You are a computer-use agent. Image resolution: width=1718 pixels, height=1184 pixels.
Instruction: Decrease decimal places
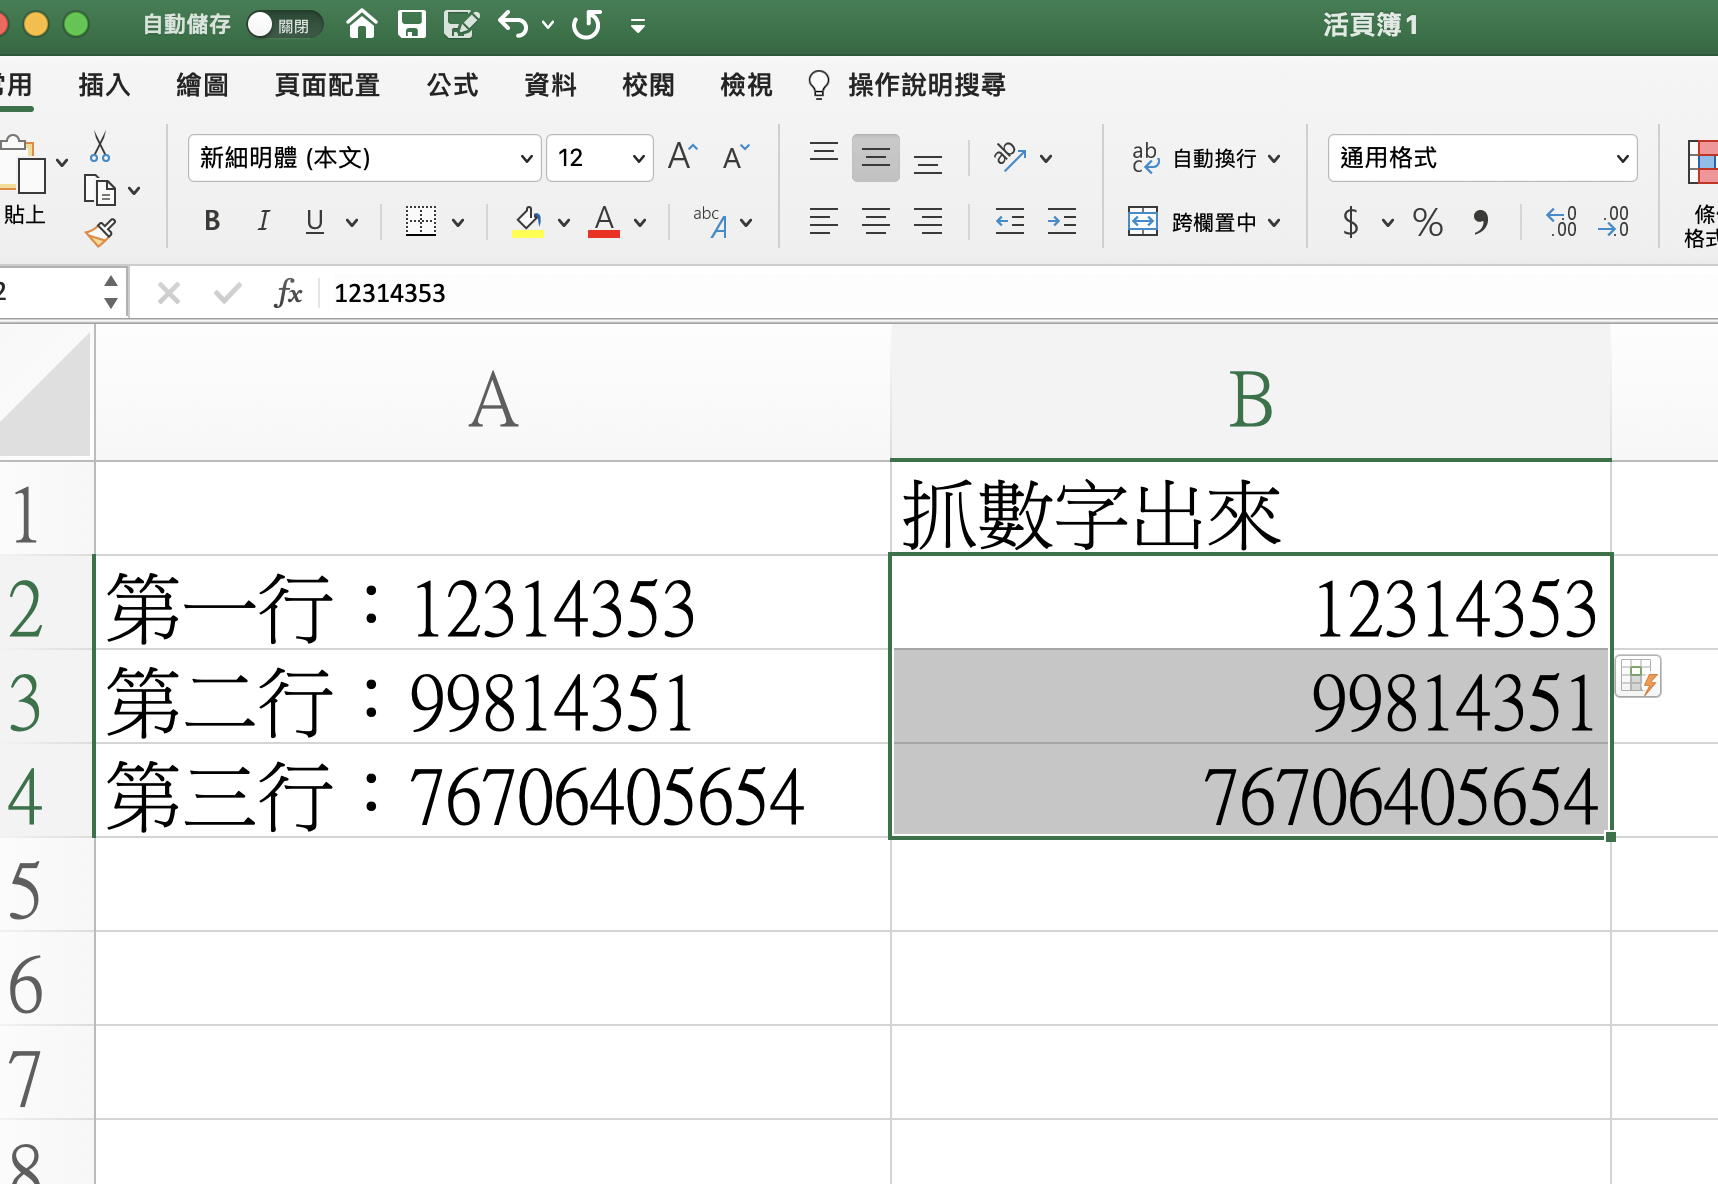pos(1614,221)
